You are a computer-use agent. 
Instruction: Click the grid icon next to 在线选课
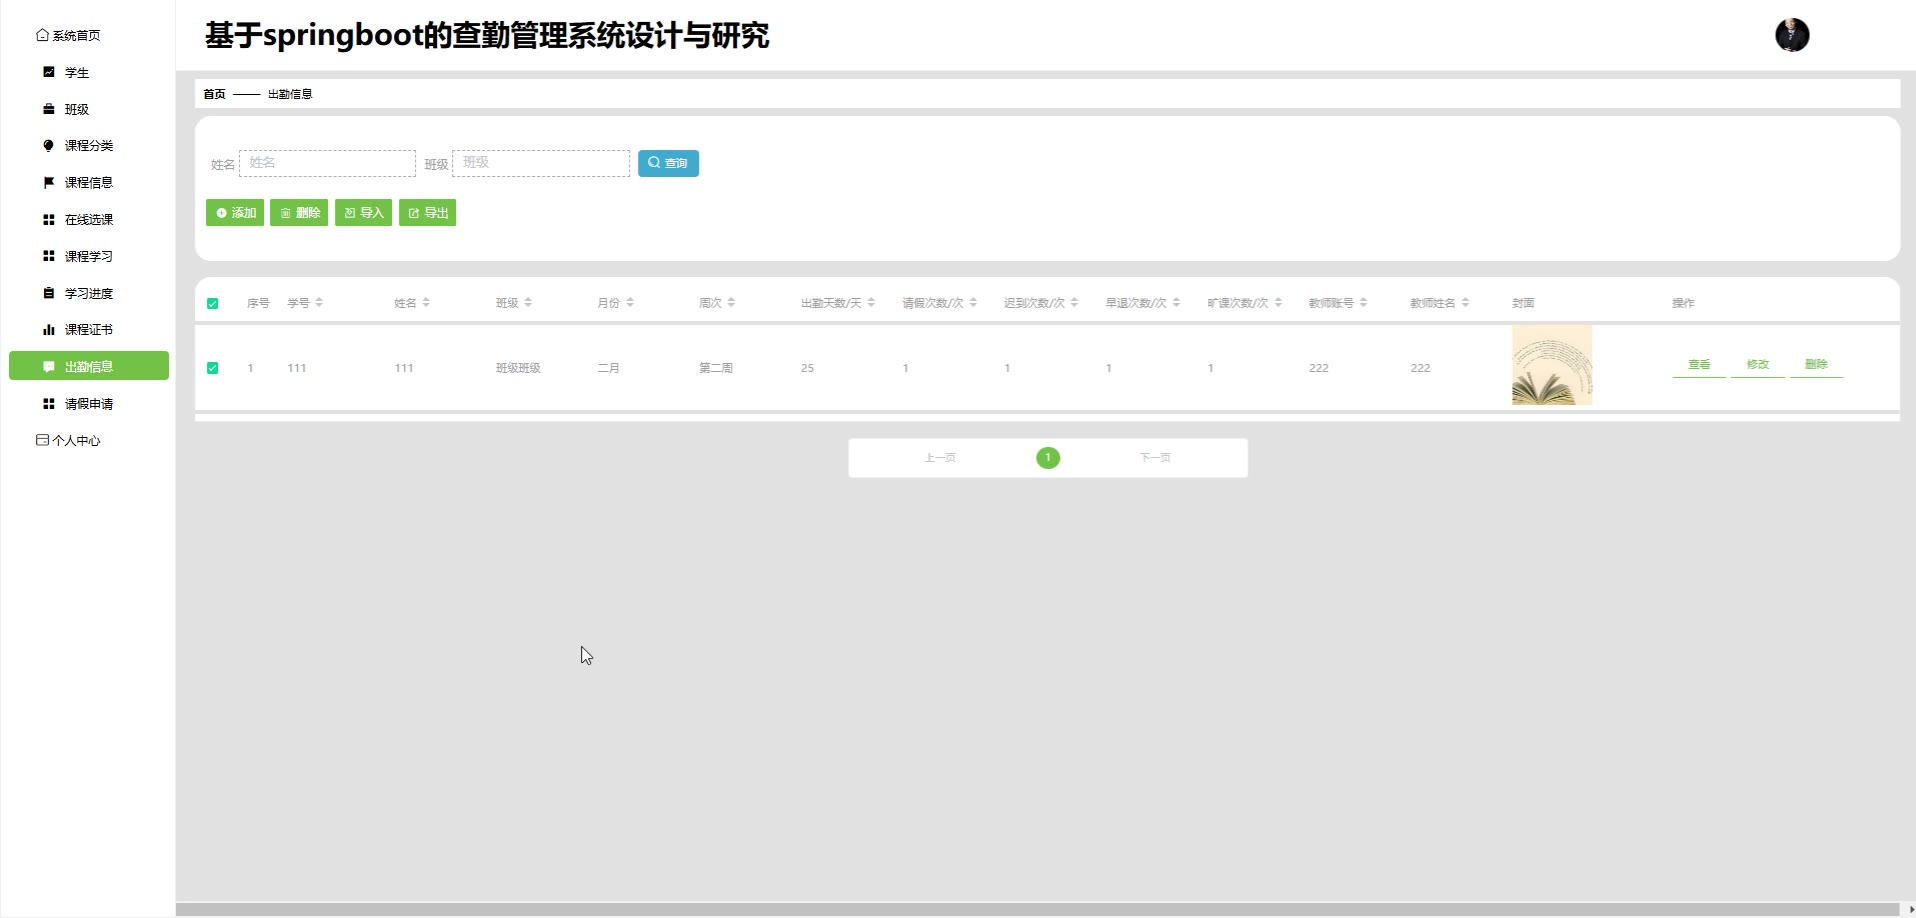[x=48, y=219]
